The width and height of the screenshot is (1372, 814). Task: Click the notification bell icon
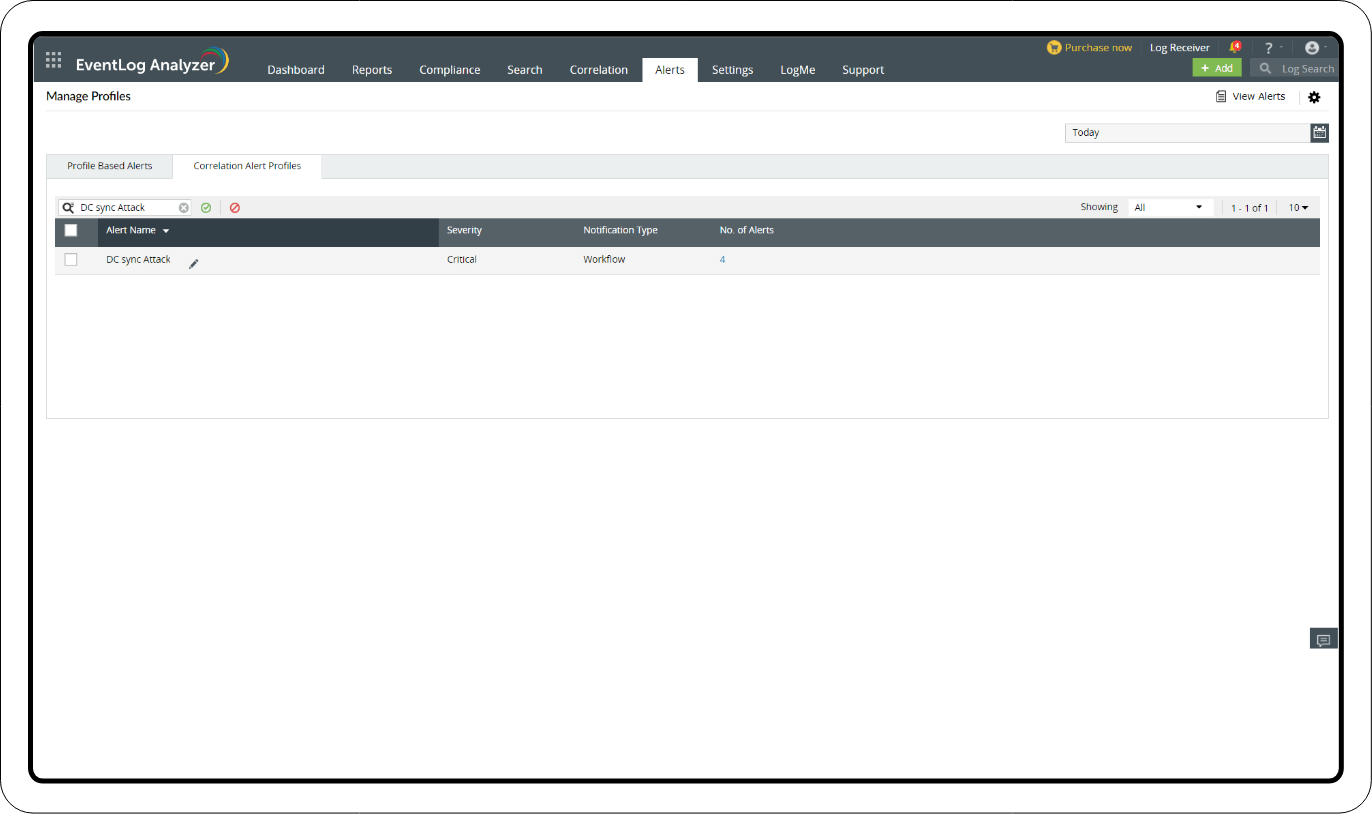tap(1235, 46)
